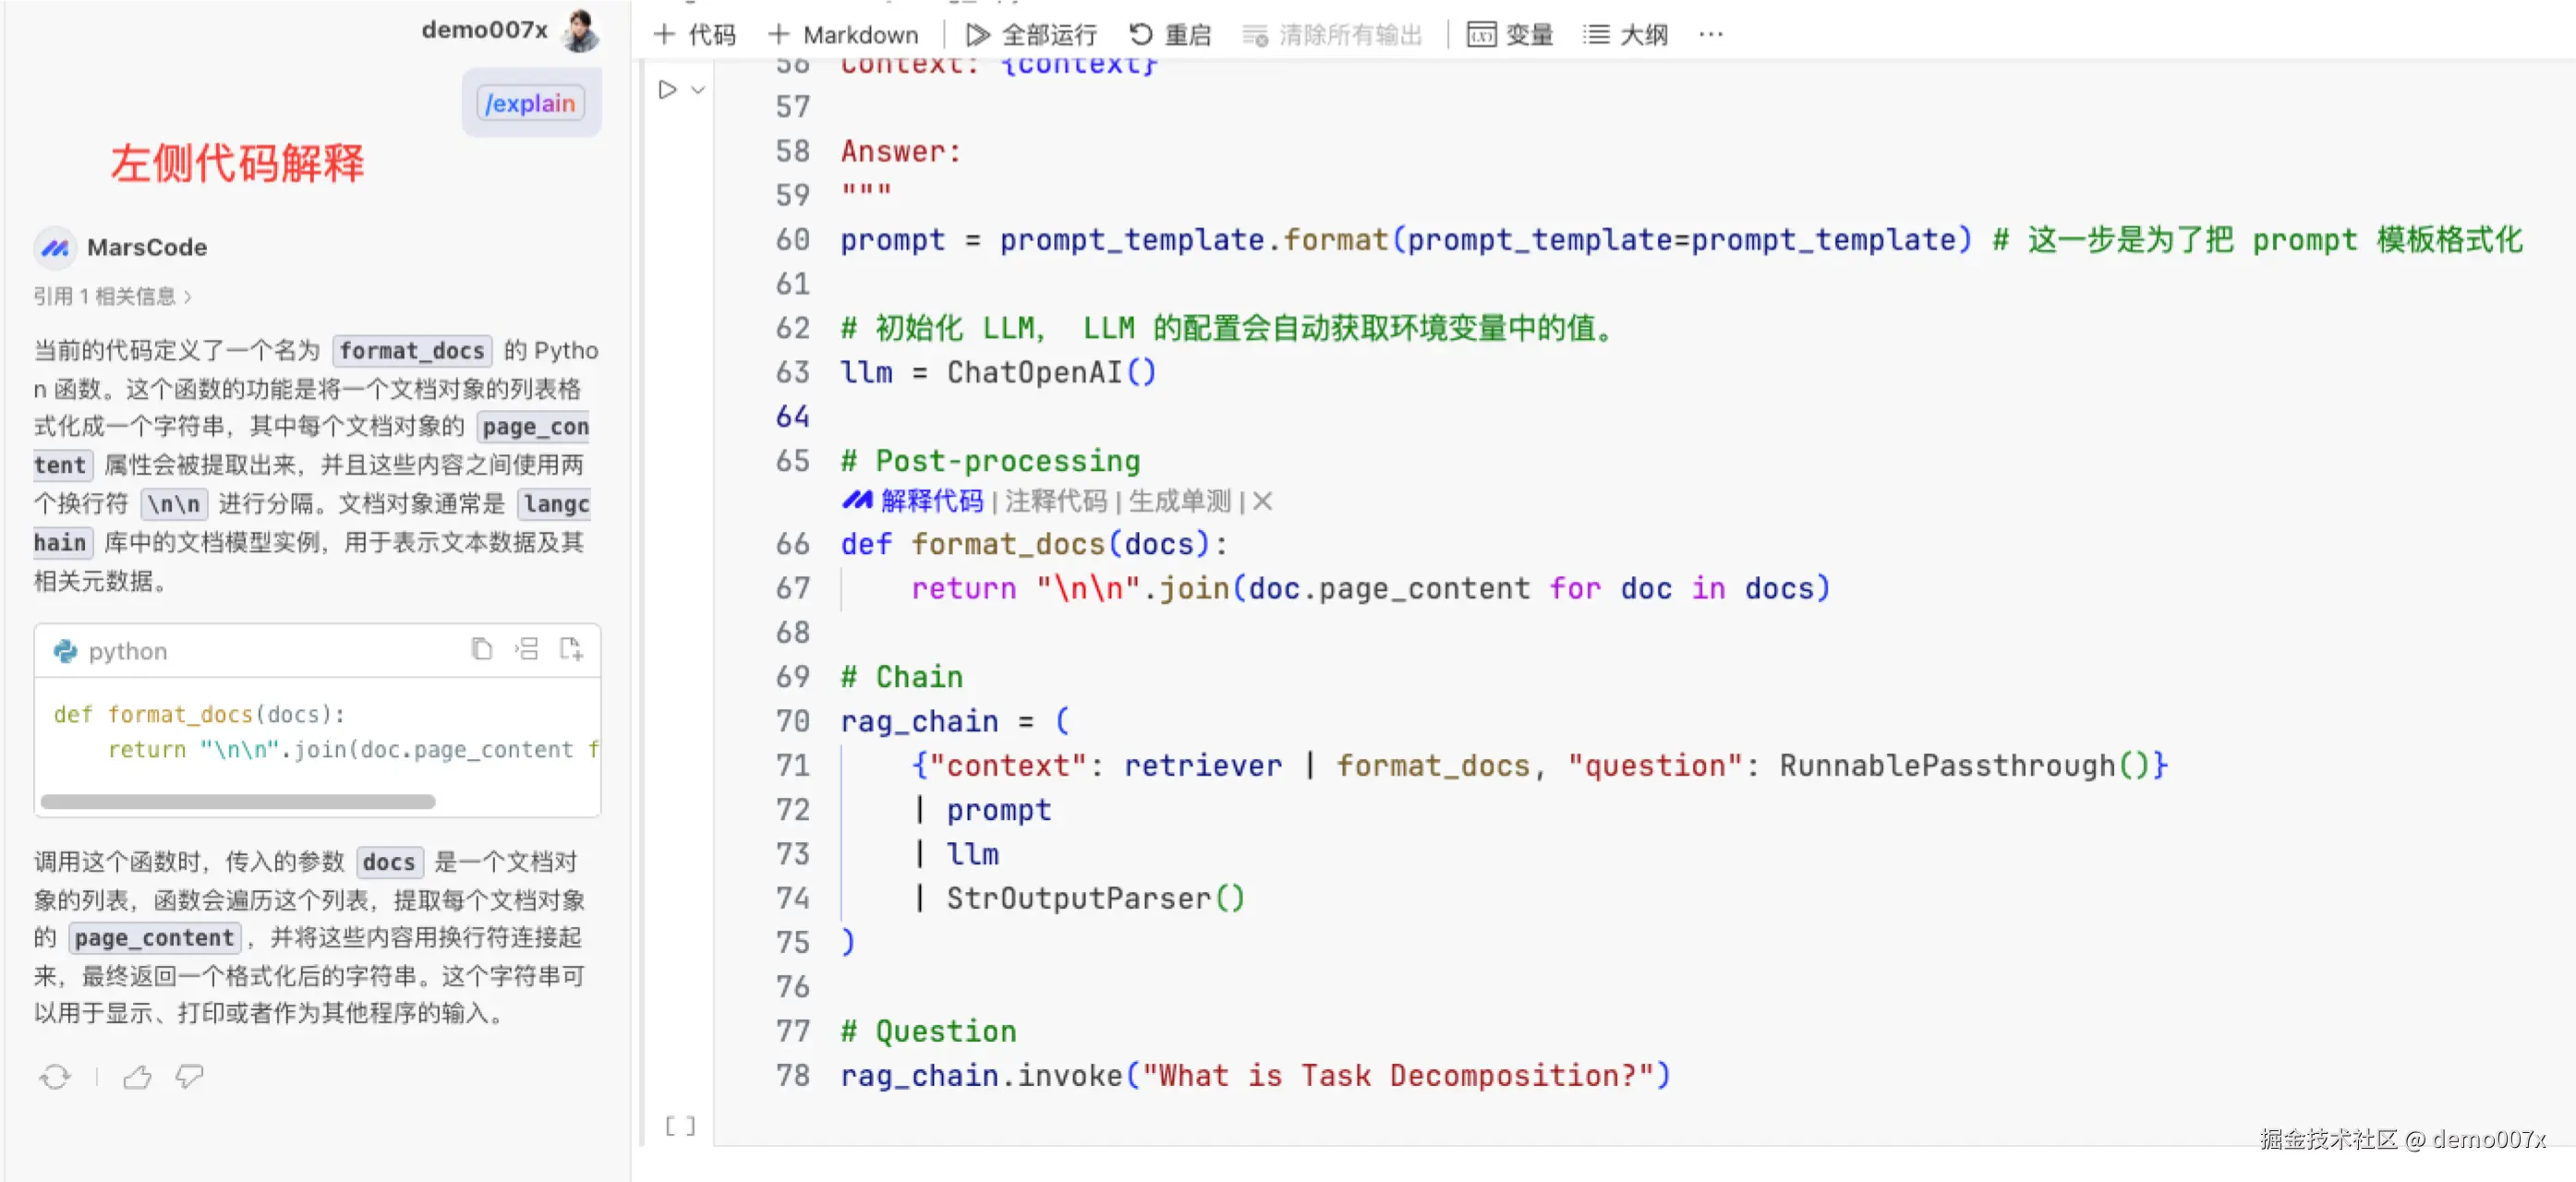Open the demo007x user avatar
Viewport: 2576px width, 1182px height.
[581, 31]
